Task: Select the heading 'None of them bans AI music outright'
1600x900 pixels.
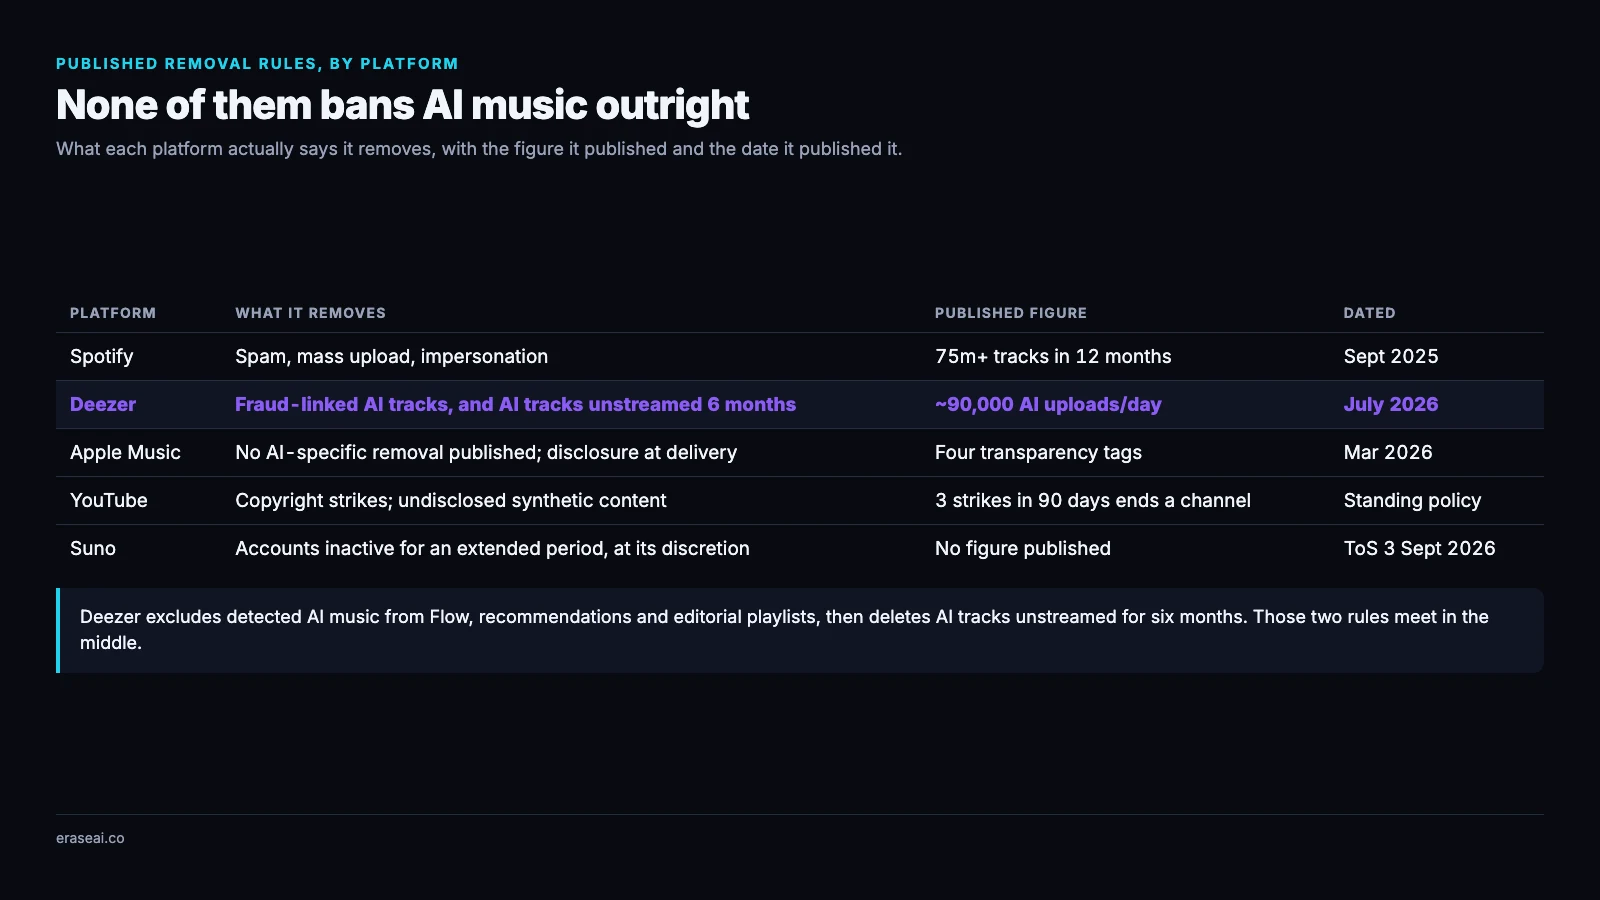Action: tap(402, 105)
